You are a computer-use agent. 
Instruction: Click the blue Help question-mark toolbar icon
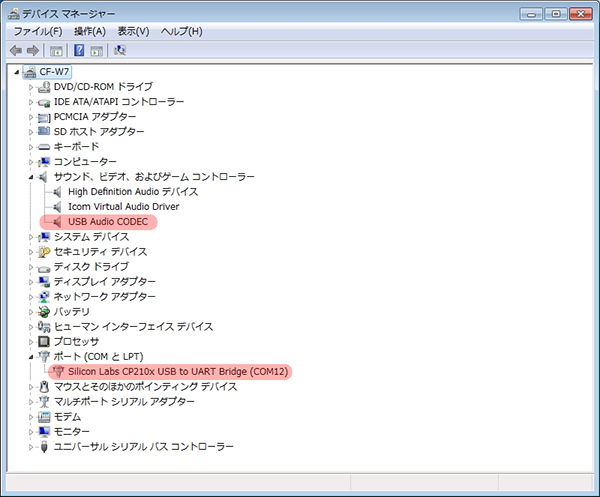[x=79, y=50]
